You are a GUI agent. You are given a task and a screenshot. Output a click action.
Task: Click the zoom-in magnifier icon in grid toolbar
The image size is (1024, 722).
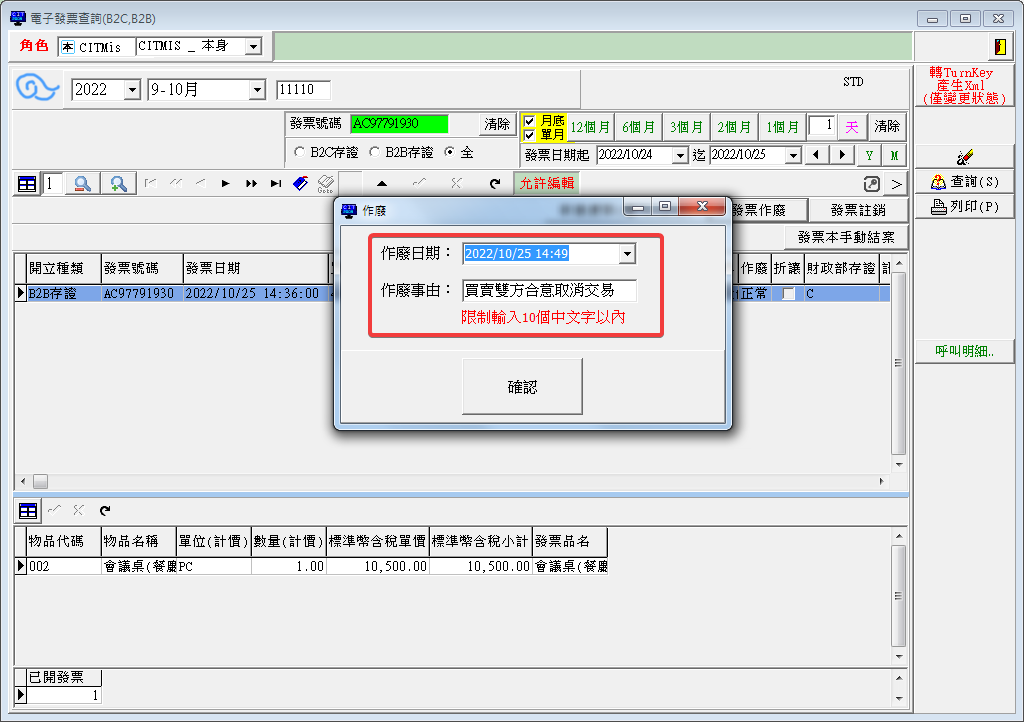pyautogui.click(x=119, y=183)
